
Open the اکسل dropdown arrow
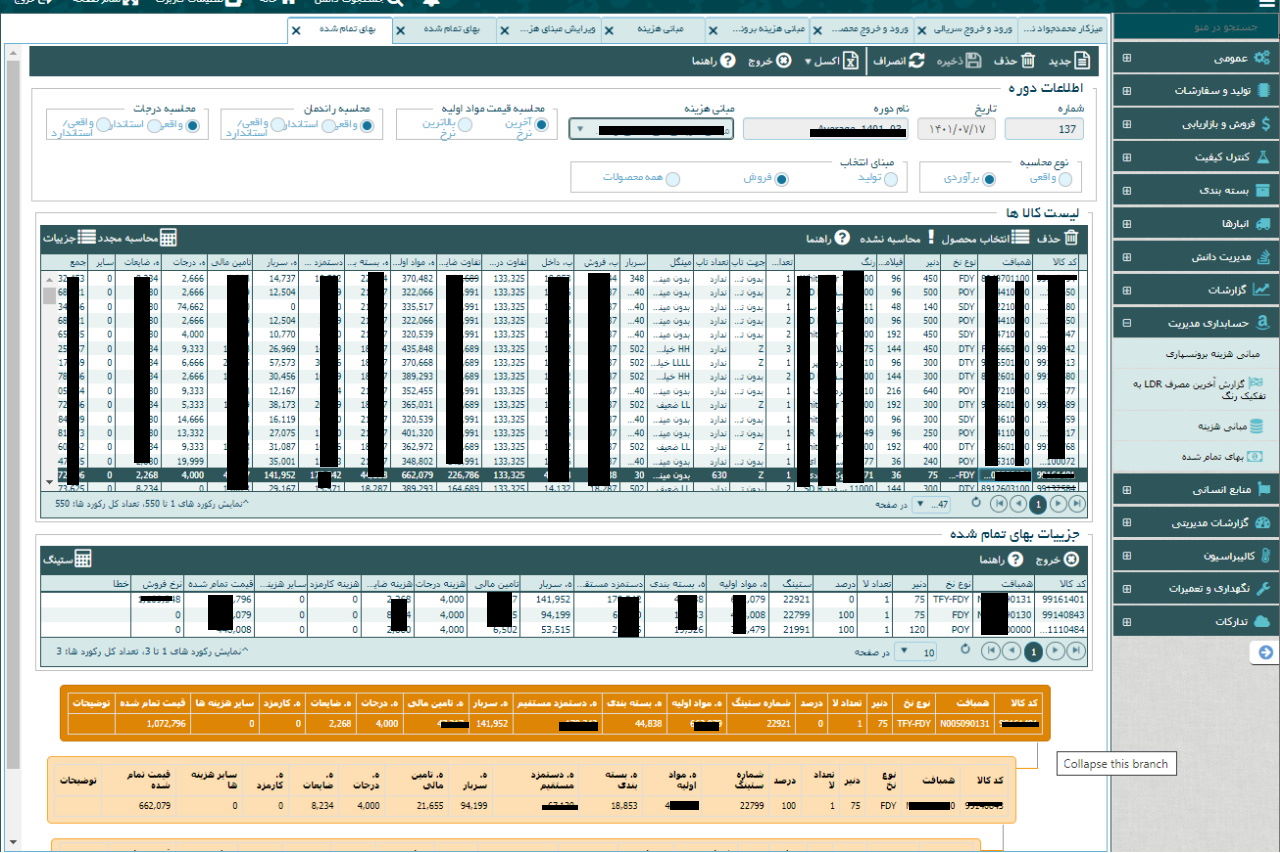(x=807, y=62)
